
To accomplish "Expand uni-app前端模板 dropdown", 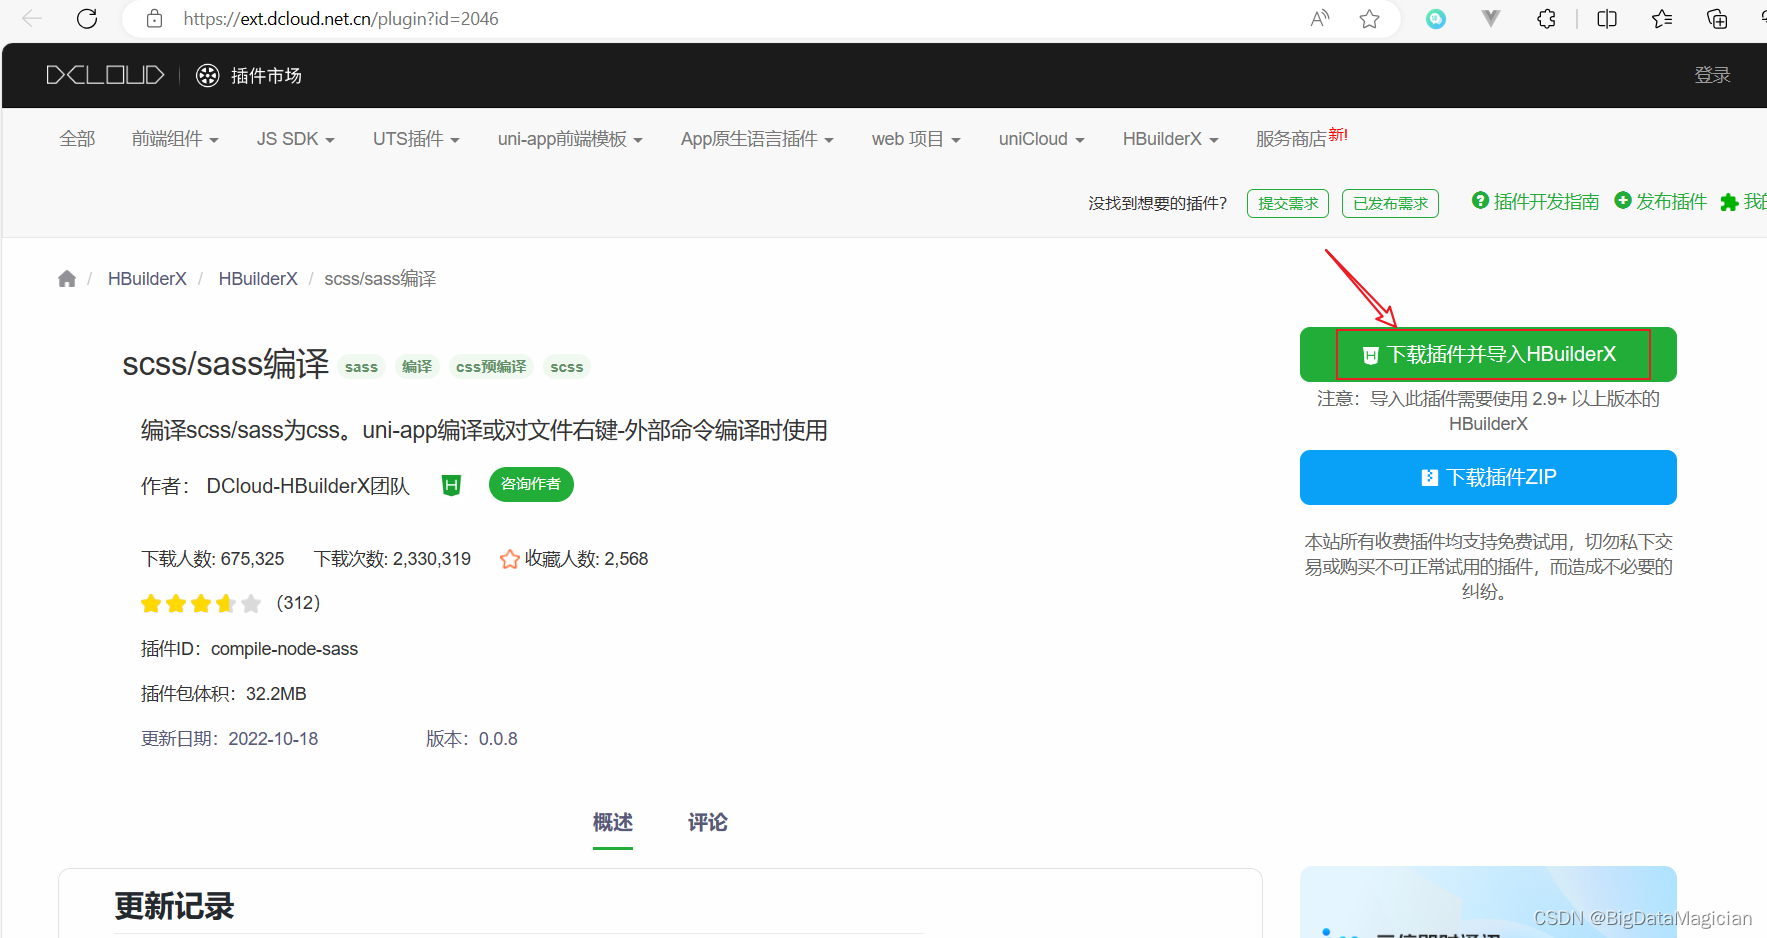I will coord(570,139).
